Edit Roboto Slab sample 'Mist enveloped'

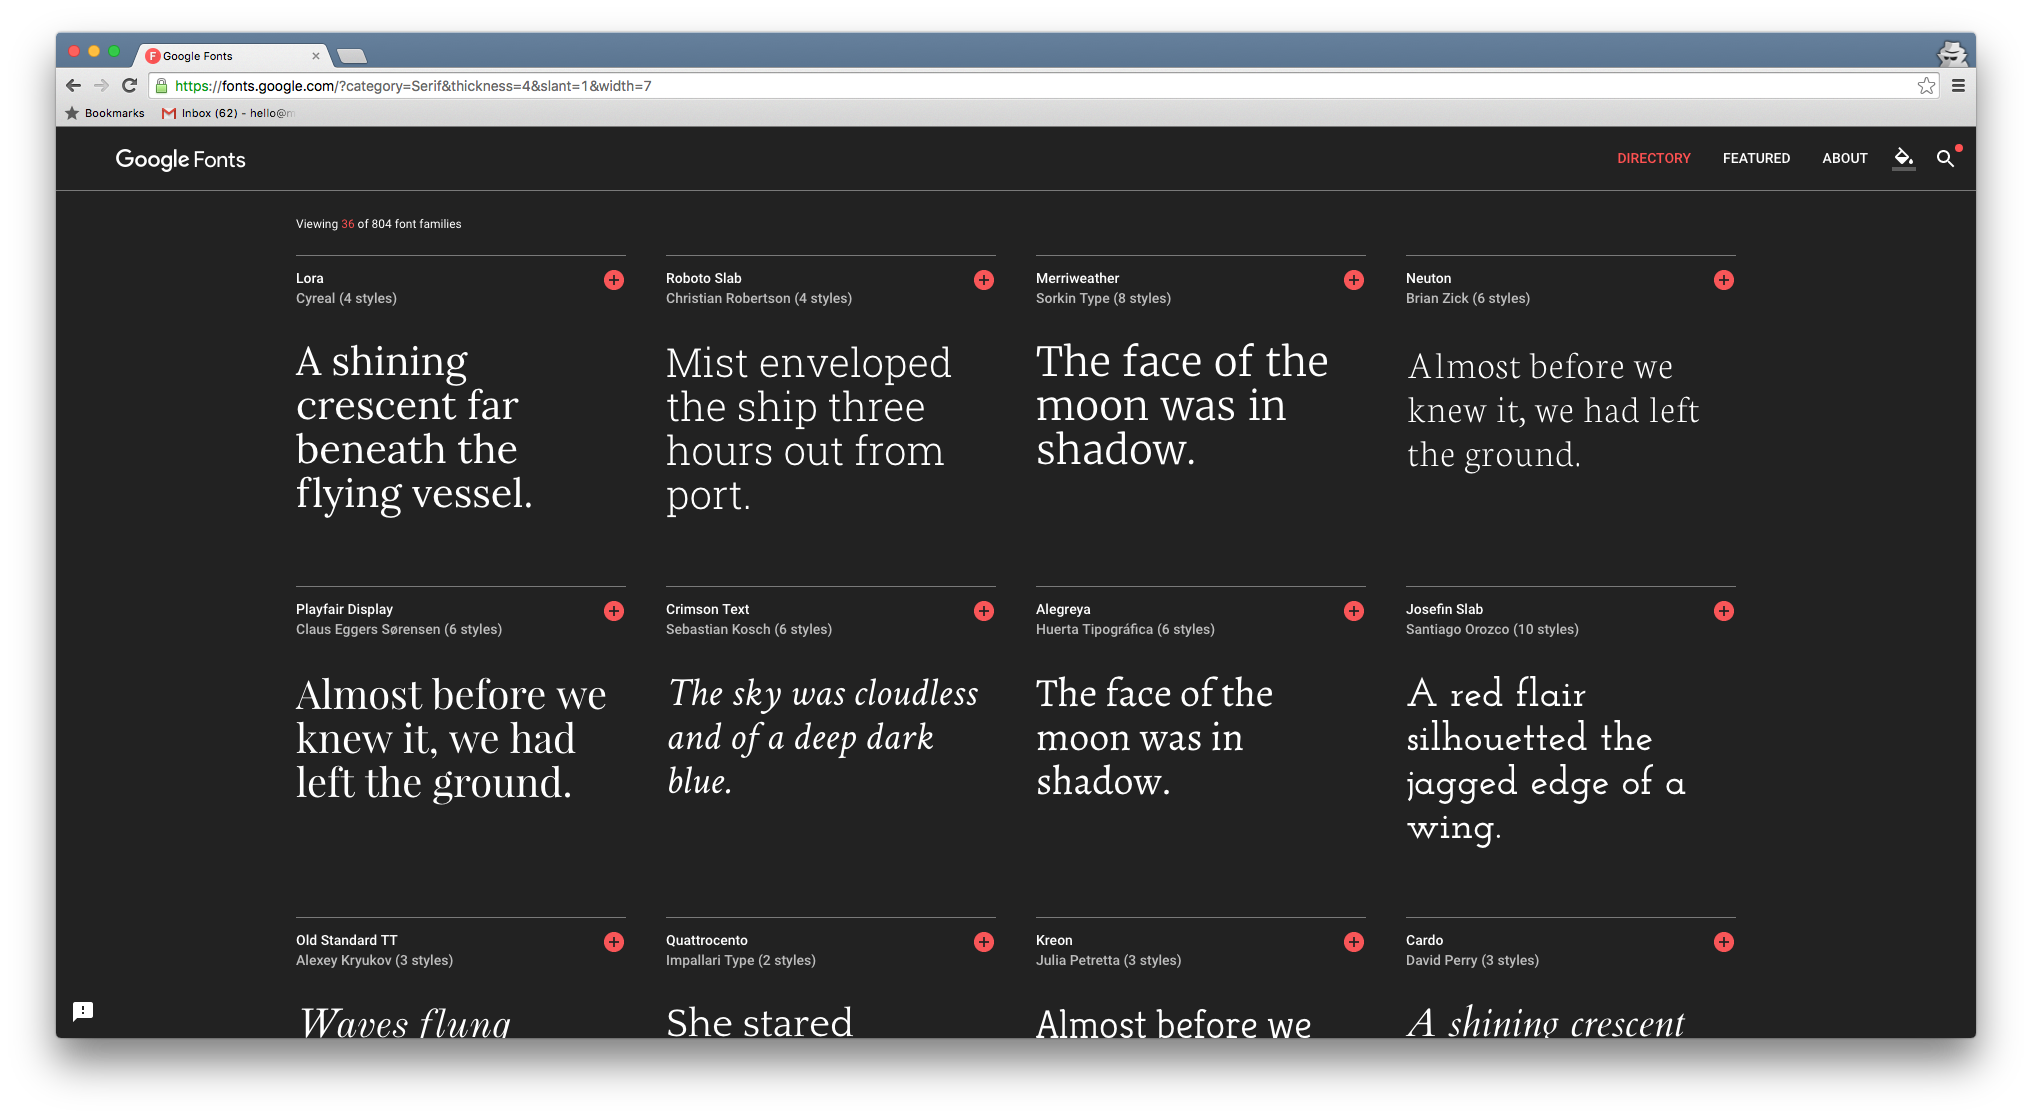pyautogui.click(x=809, y=429)
